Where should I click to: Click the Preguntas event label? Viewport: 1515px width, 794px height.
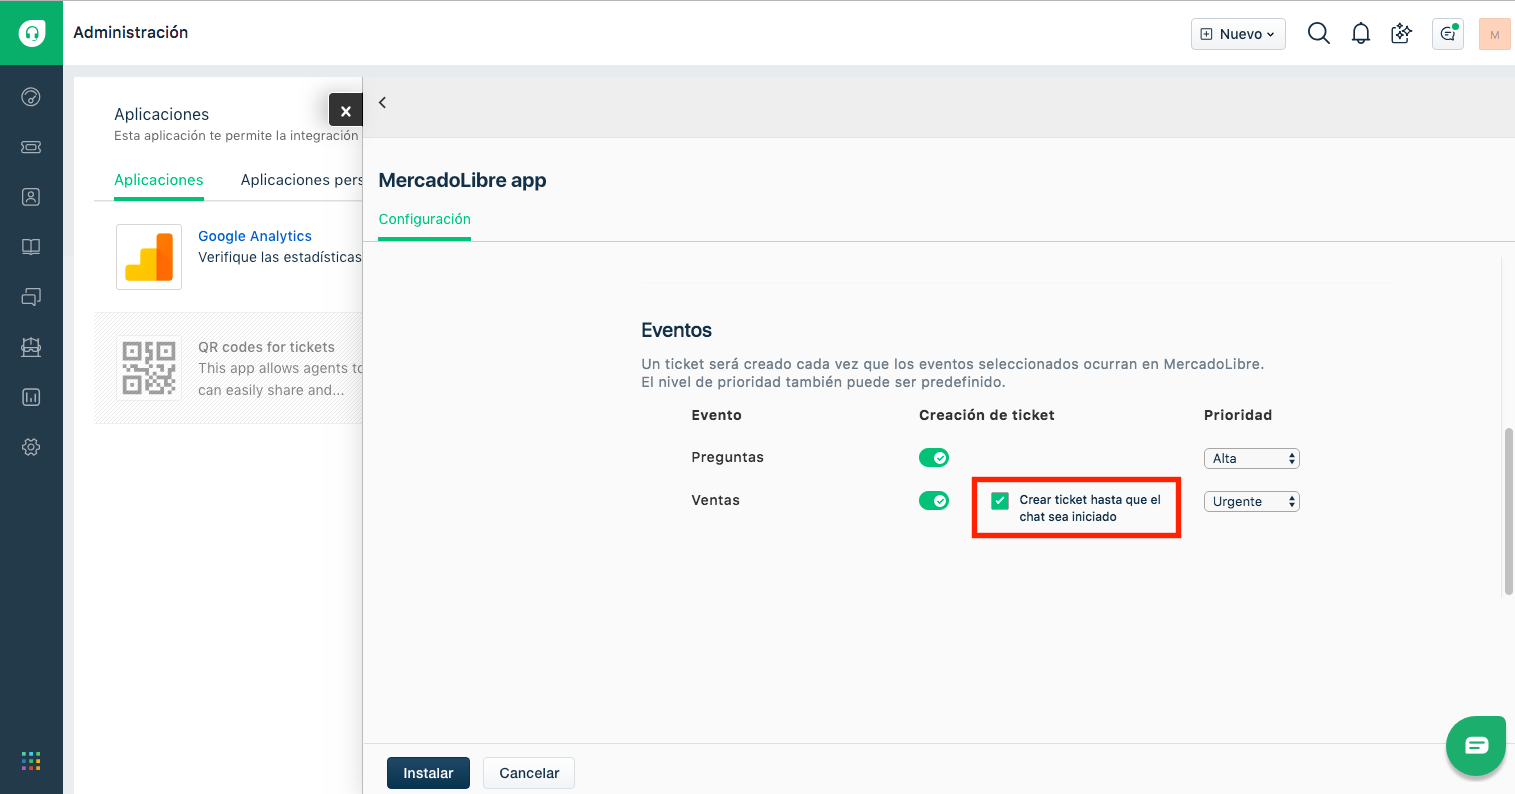[x=727, y=457]
